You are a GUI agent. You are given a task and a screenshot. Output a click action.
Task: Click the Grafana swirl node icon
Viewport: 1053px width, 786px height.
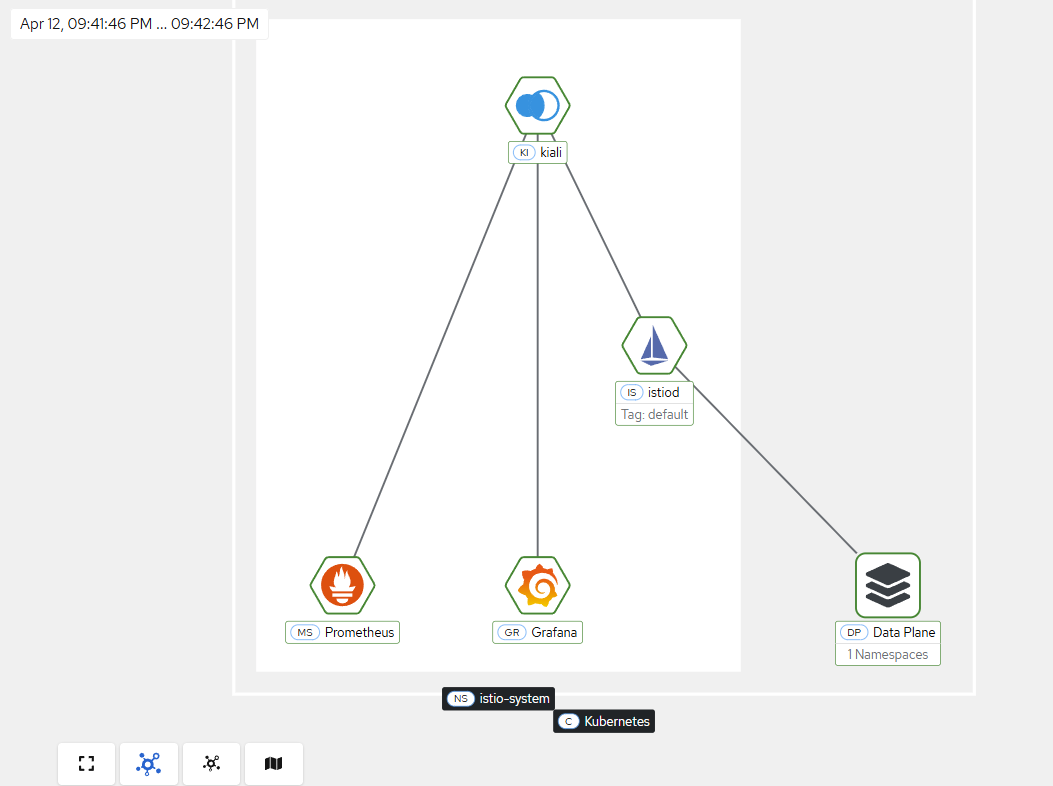pos(537,585)
